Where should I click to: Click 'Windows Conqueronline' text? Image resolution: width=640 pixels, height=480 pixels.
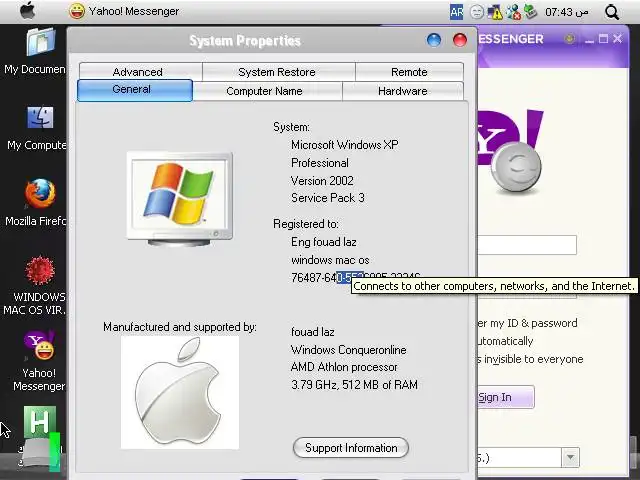(349, 350)
